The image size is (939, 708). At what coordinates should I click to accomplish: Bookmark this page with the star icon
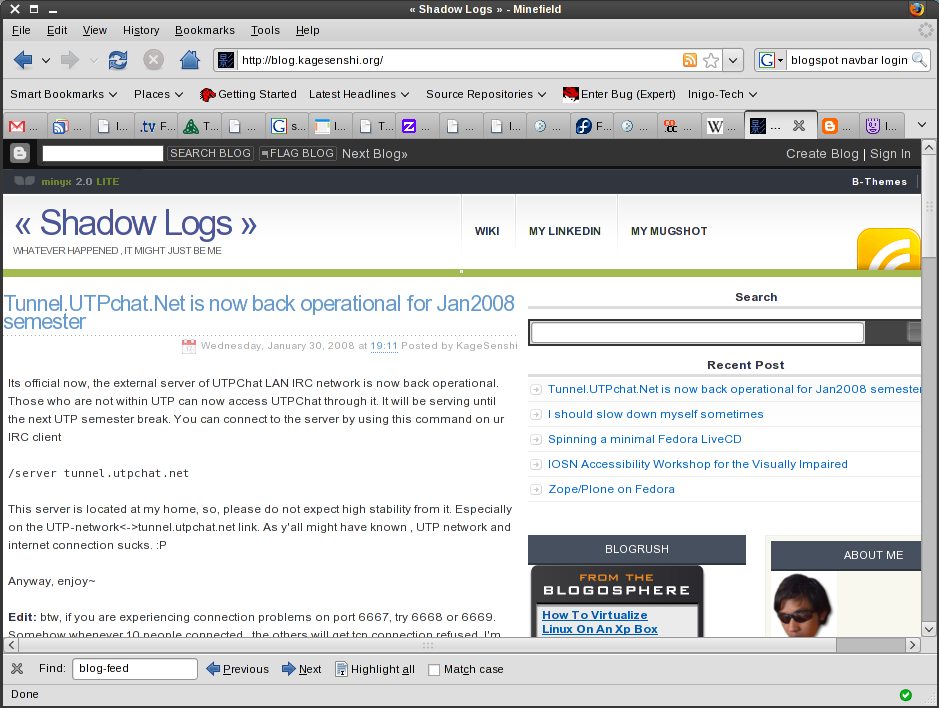[x=711, y=60]
